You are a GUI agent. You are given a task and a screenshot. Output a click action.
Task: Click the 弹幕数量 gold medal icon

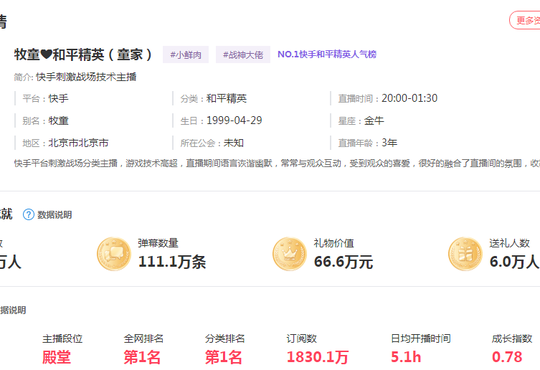114,254
